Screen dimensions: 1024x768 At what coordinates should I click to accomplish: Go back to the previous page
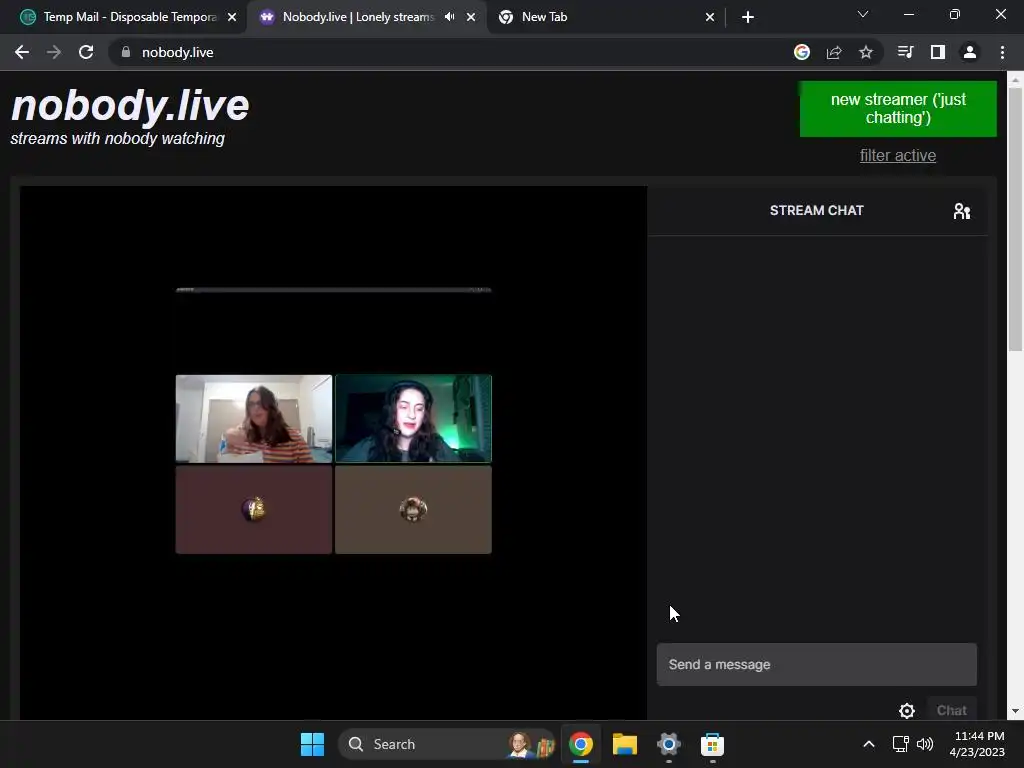coord(22,52)
